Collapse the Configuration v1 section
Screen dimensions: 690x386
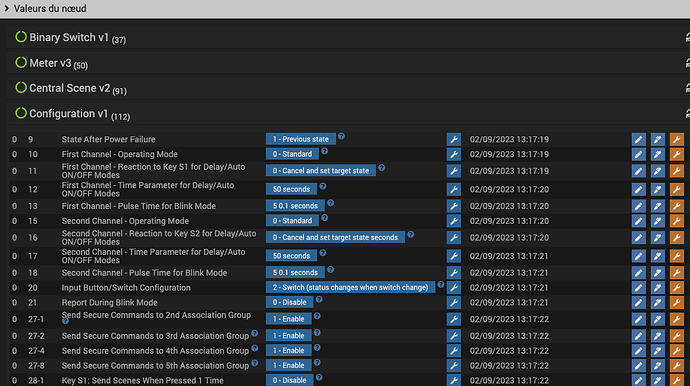[68, 114]
